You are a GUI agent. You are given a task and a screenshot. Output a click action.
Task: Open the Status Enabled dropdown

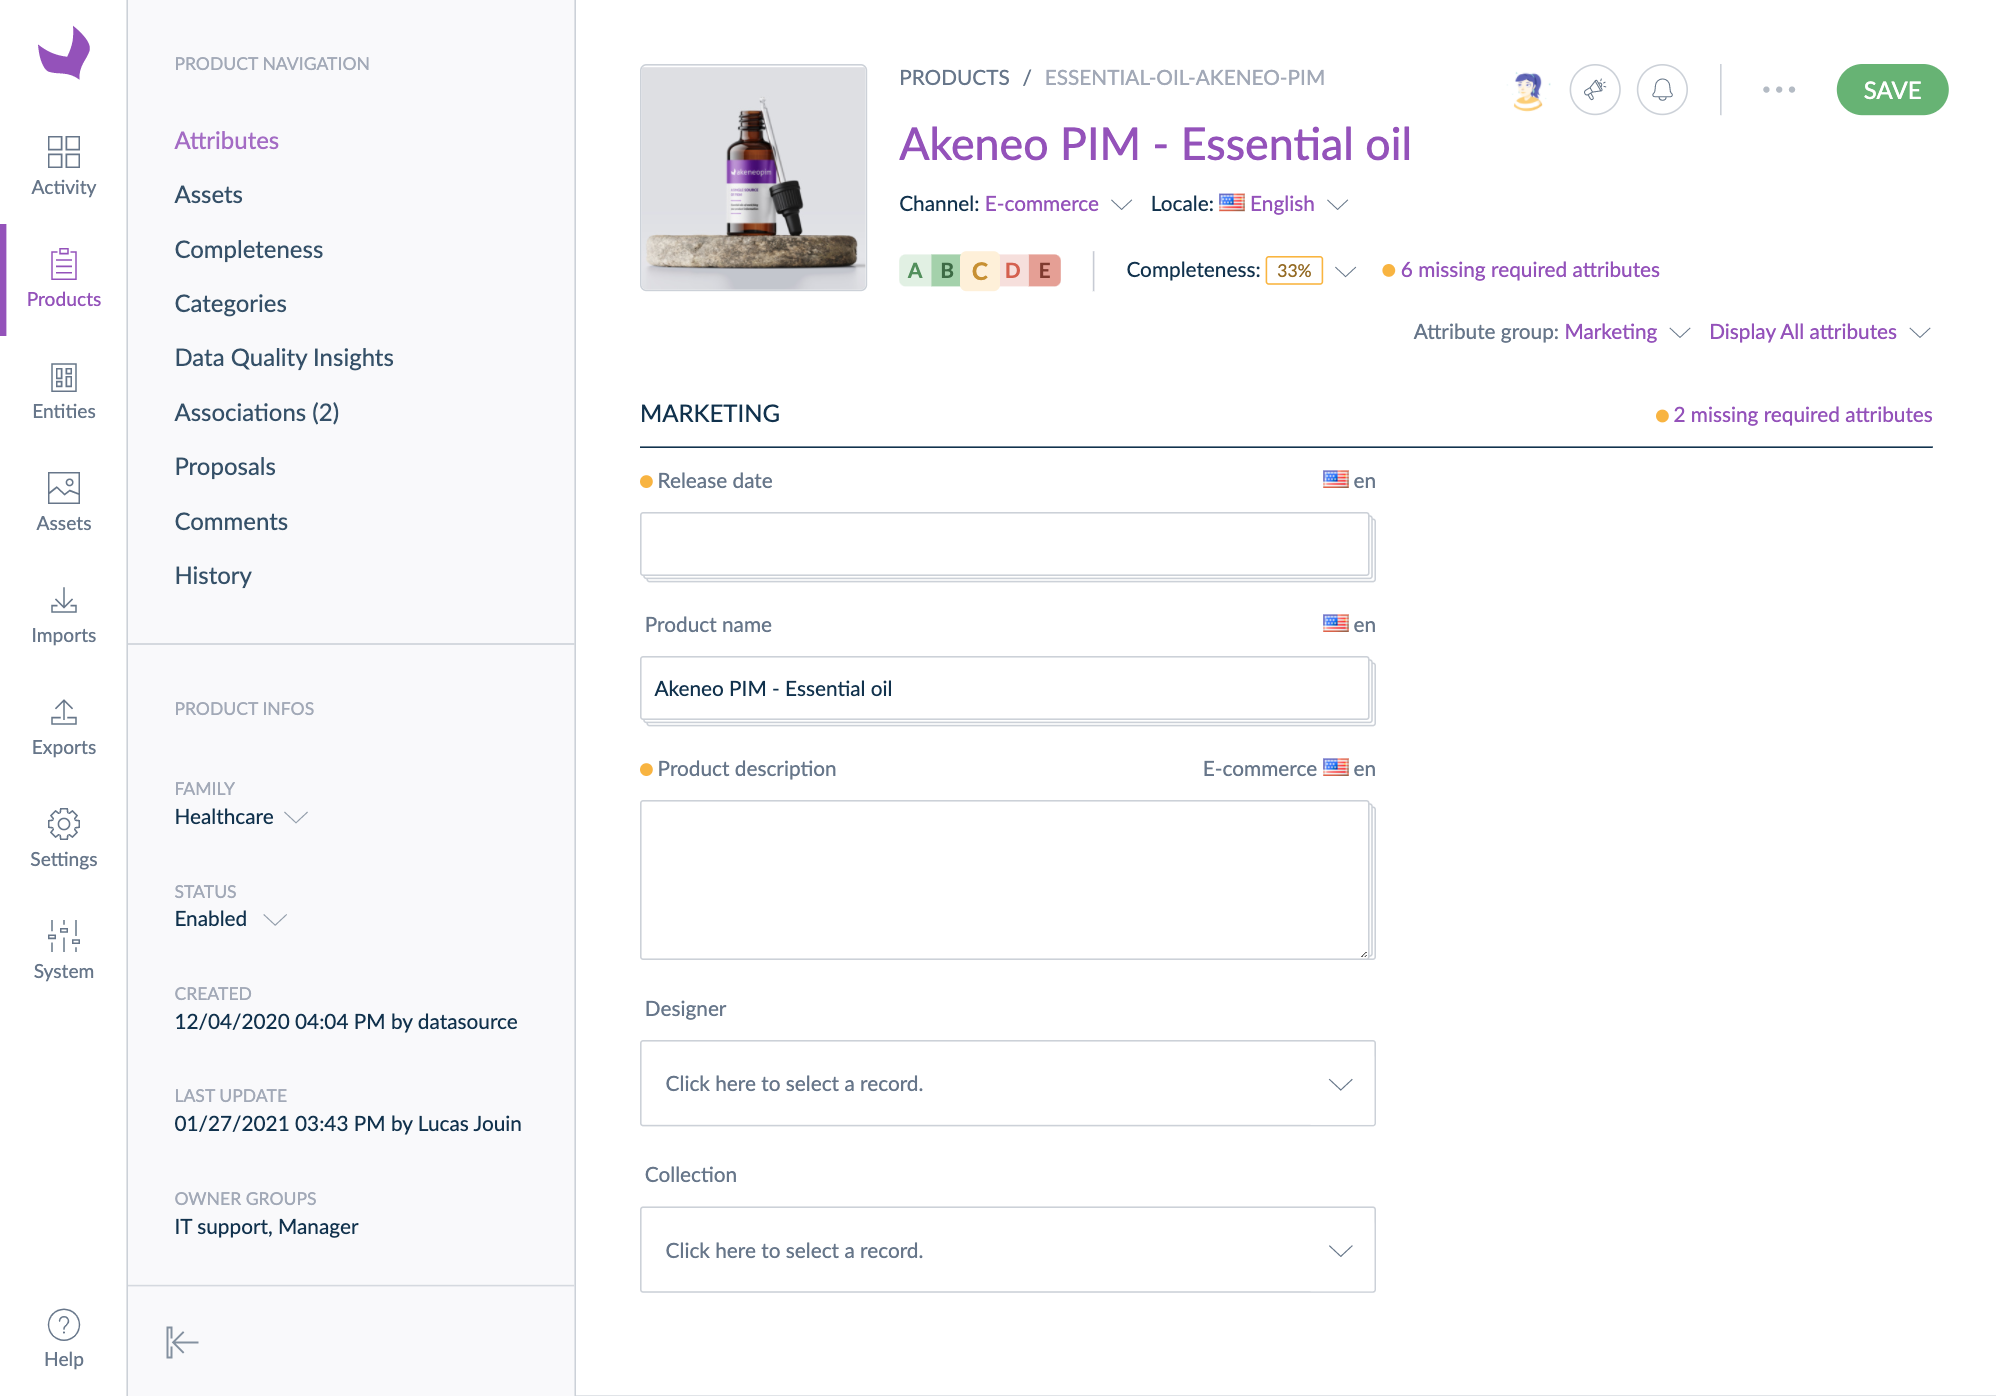click(230, 919)
